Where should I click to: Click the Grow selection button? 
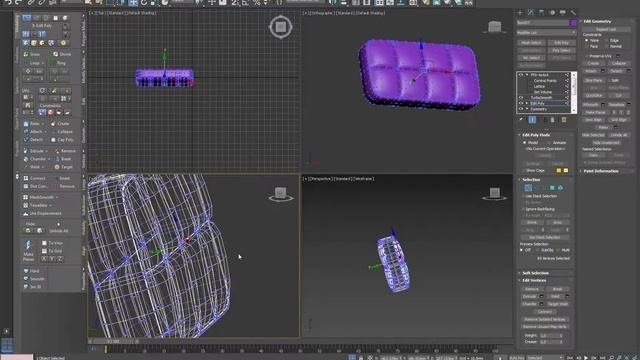click(x=558, y=222)
